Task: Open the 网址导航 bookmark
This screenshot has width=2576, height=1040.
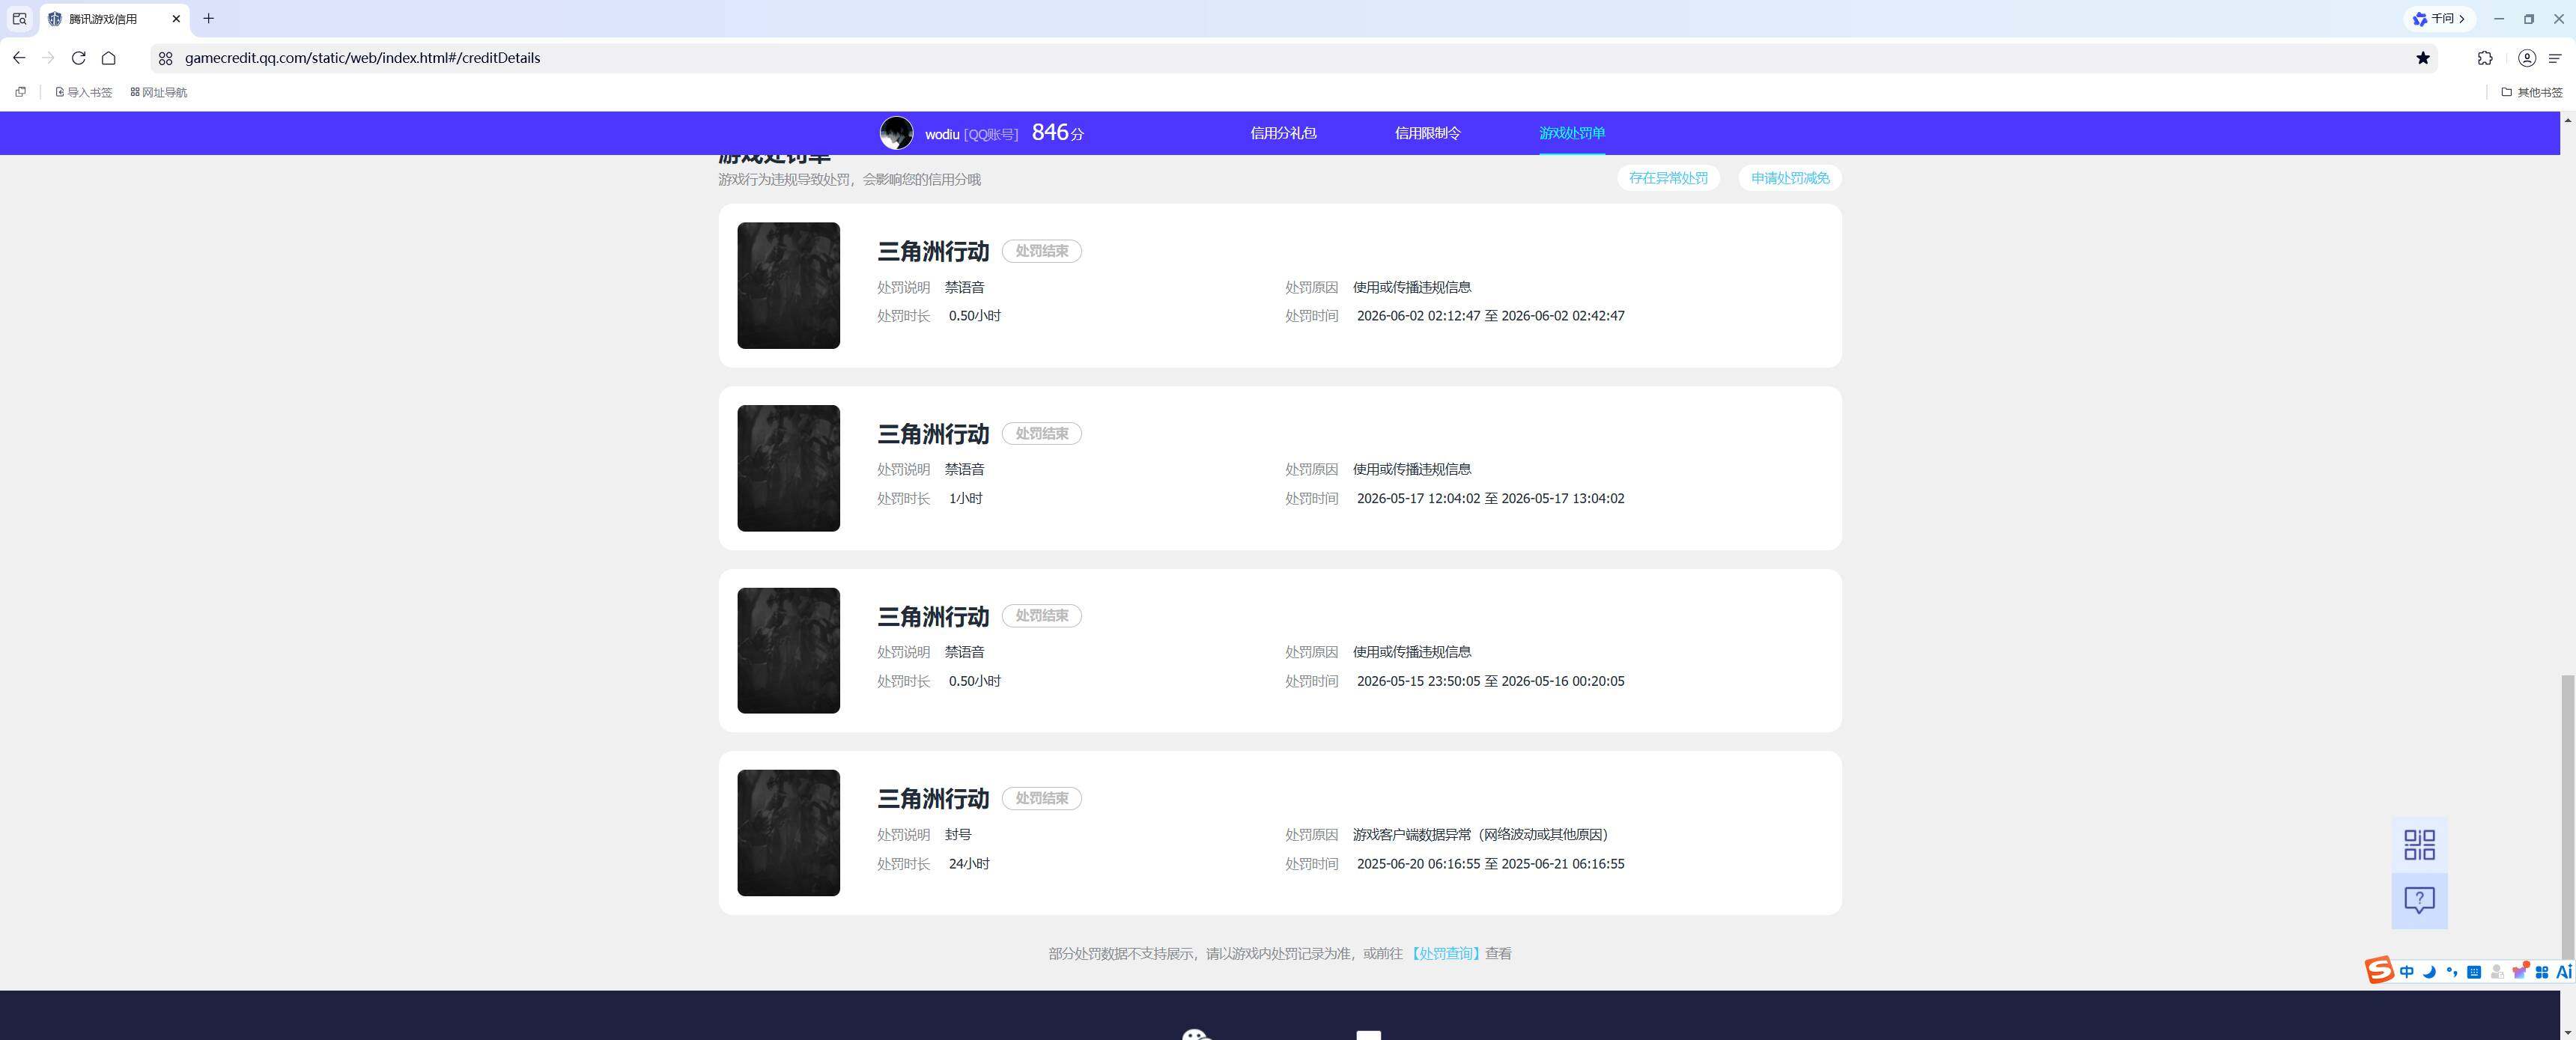Action: (159, 92)
